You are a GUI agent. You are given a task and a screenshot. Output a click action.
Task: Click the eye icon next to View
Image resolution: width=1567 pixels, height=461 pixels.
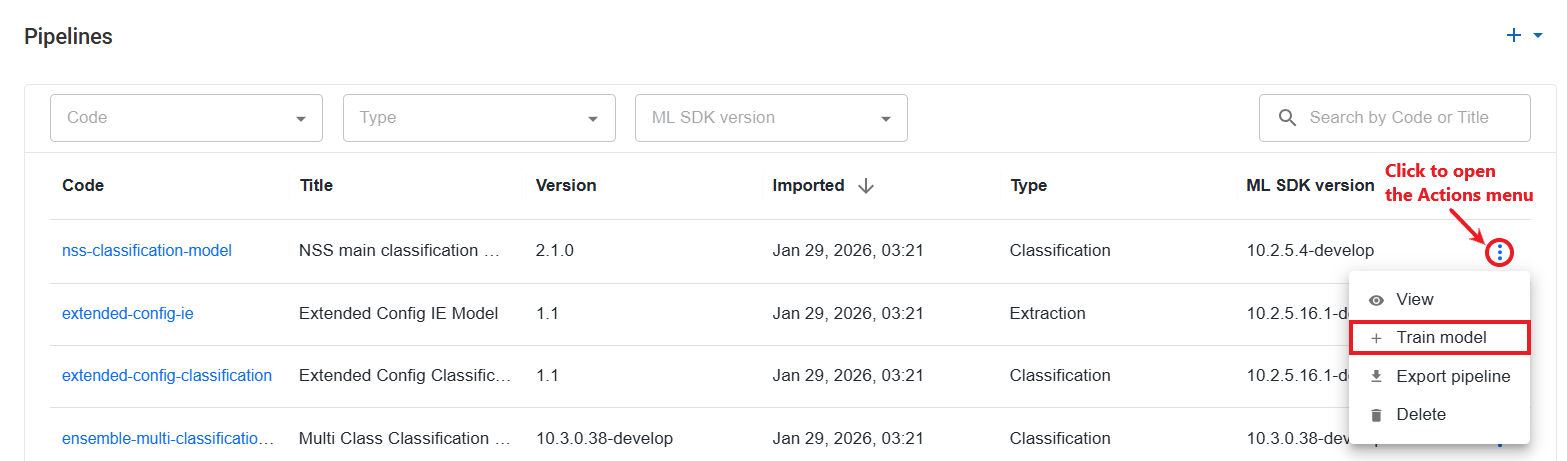click(x=1376, y=300)
